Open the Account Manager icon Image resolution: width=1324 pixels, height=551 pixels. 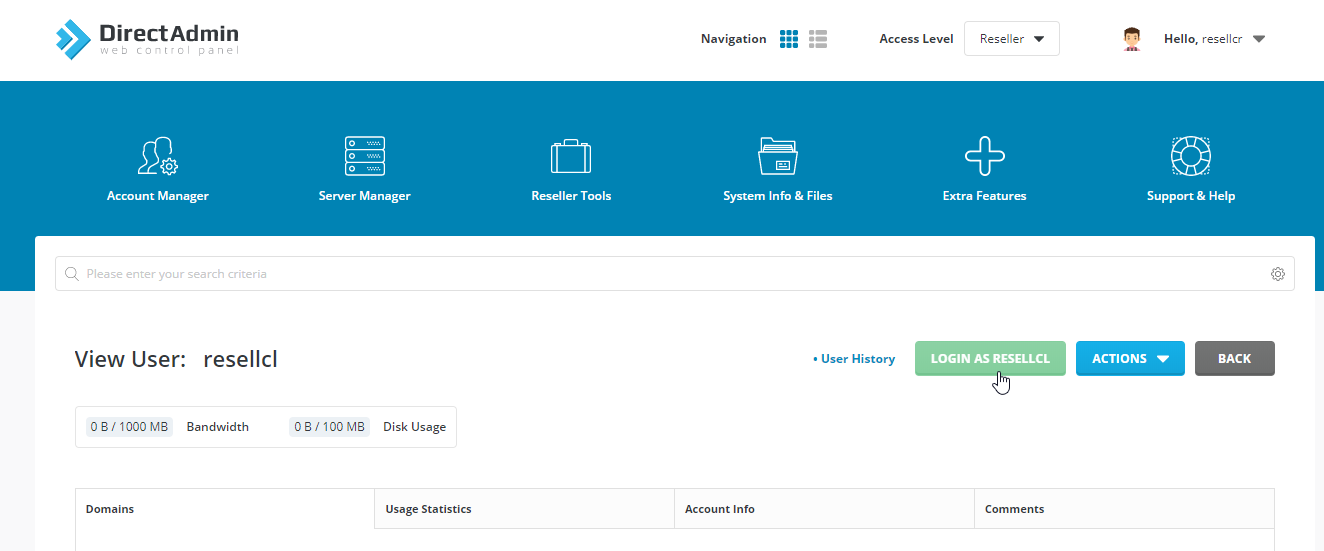tap(158, 156)
